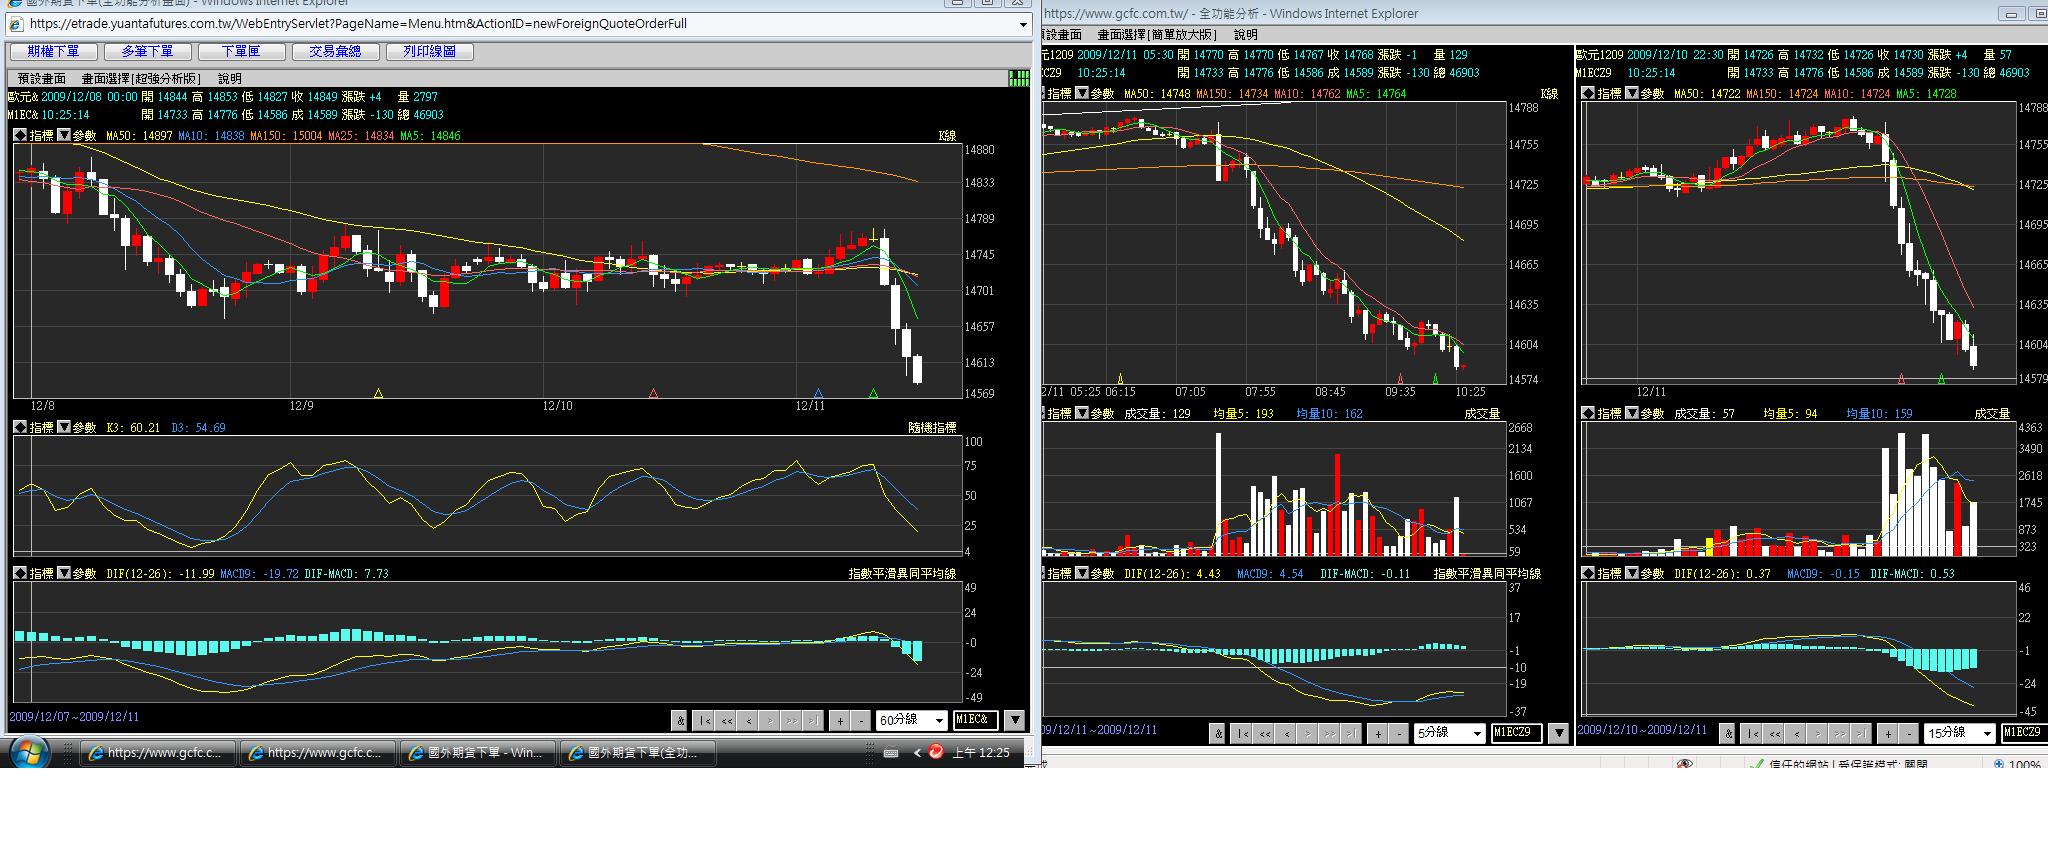Open 畫面選擇[簡單放大版] menu in gcfc window
Screen dimensions: 2048x854
point(1157,35)
